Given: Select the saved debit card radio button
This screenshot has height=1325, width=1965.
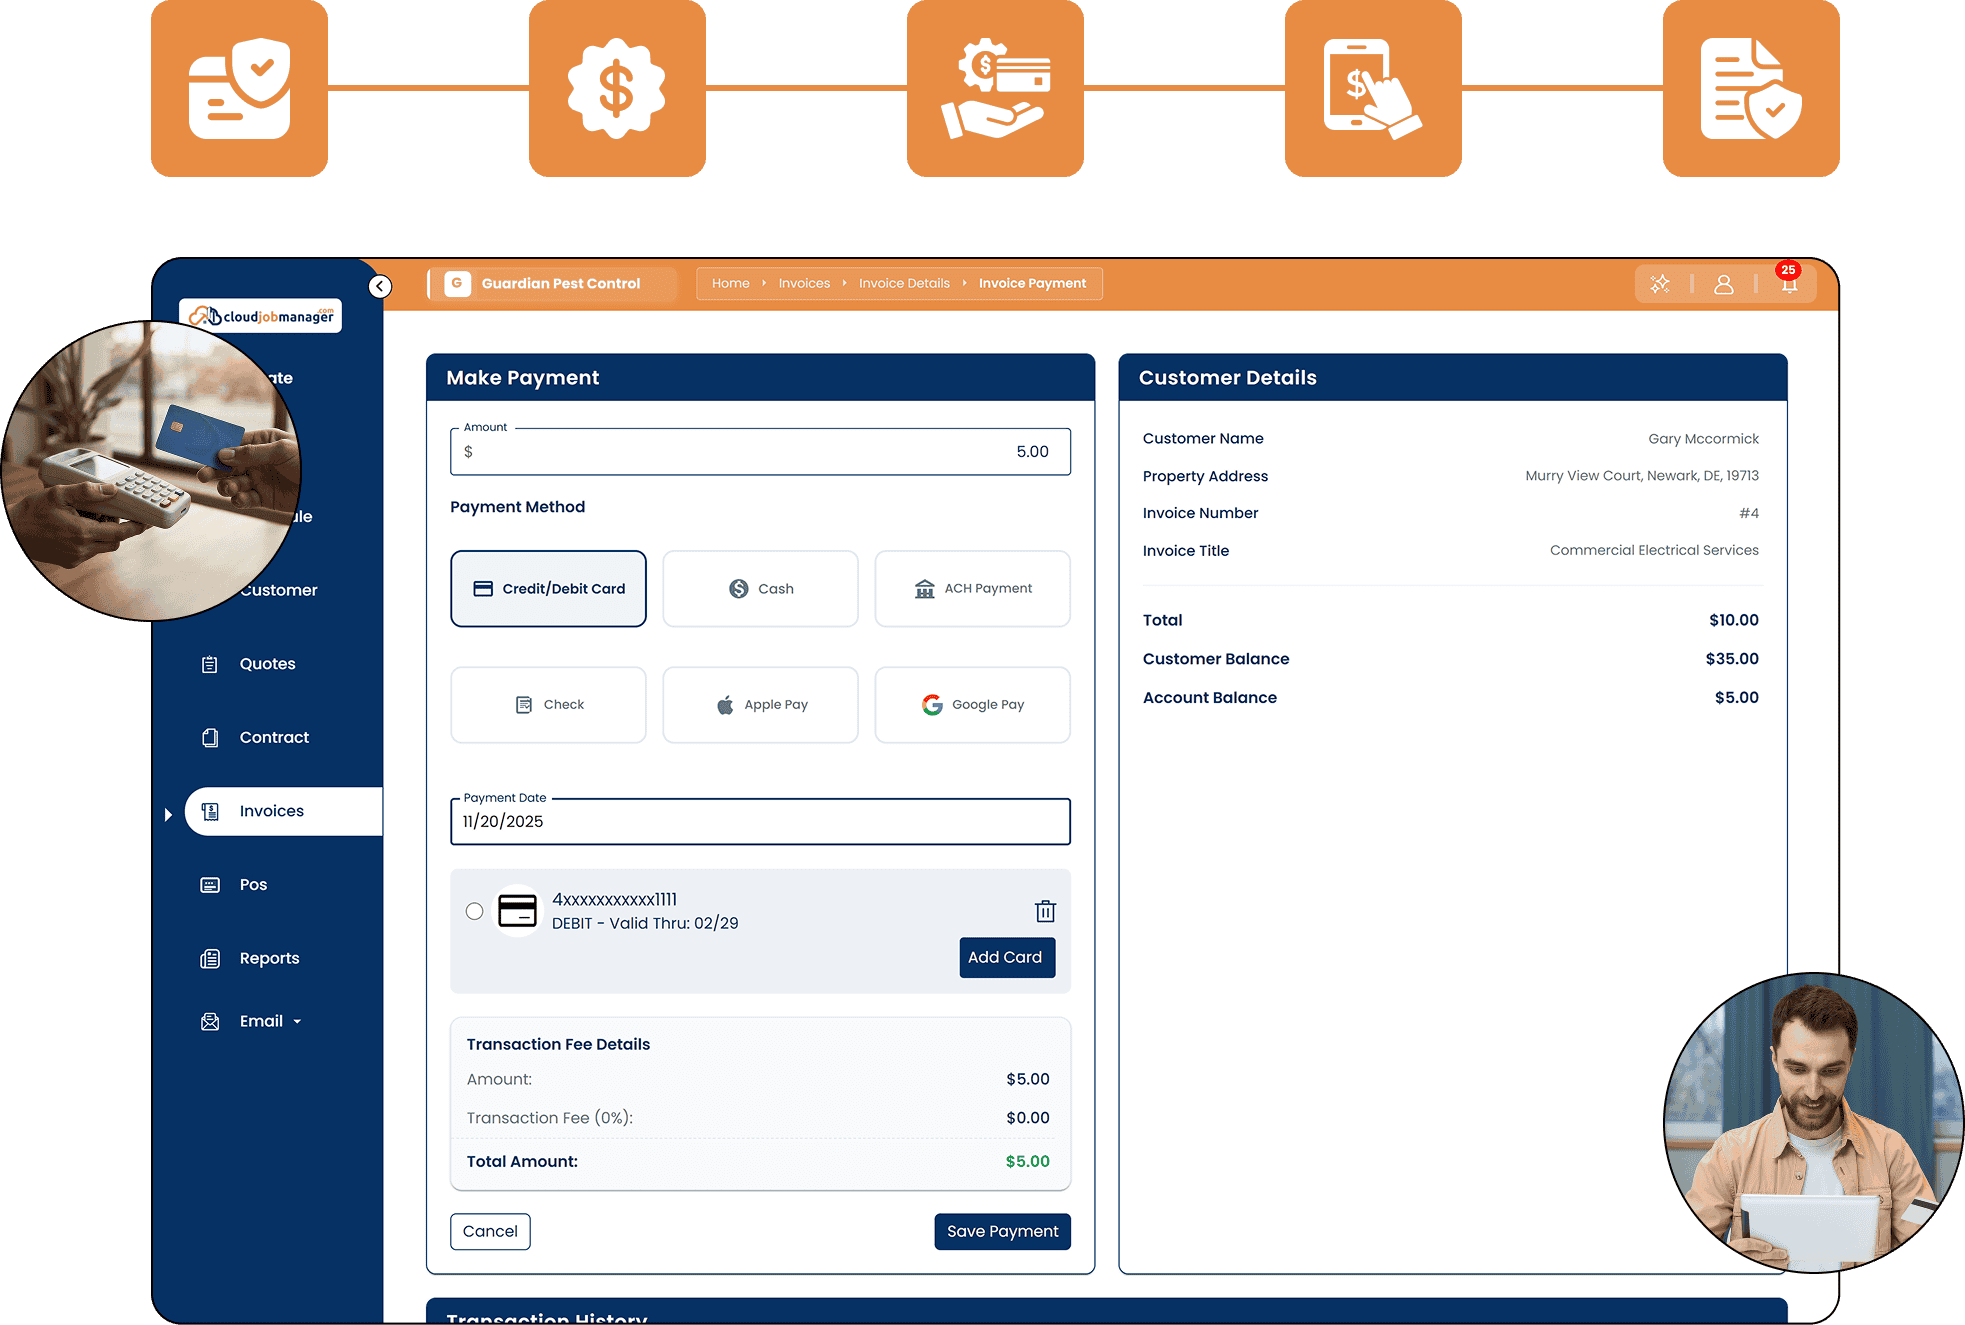Looking at the screenshot, I should [x=474, y=911].
